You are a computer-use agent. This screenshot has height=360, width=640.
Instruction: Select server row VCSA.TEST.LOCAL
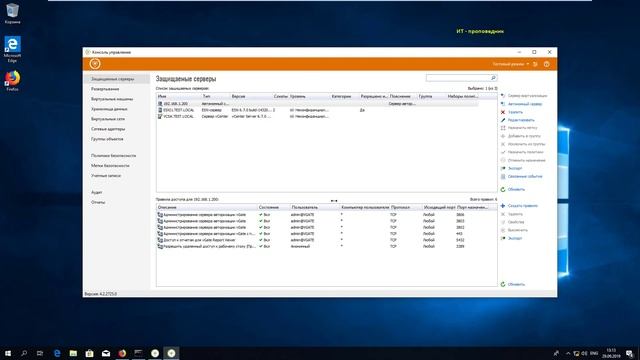click(318, 116)
